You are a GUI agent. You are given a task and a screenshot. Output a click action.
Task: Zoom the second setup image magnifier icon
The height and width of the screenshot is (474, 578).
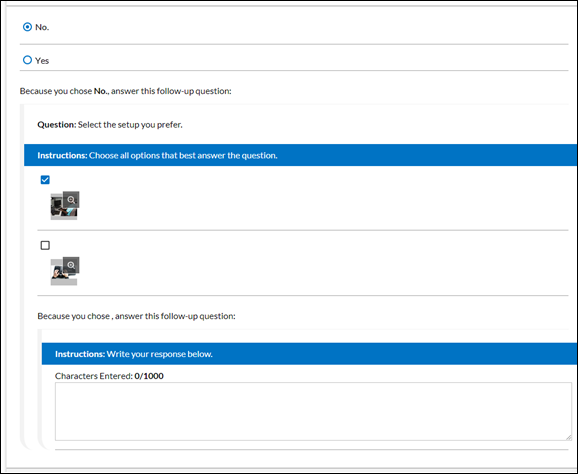point(71,265)
